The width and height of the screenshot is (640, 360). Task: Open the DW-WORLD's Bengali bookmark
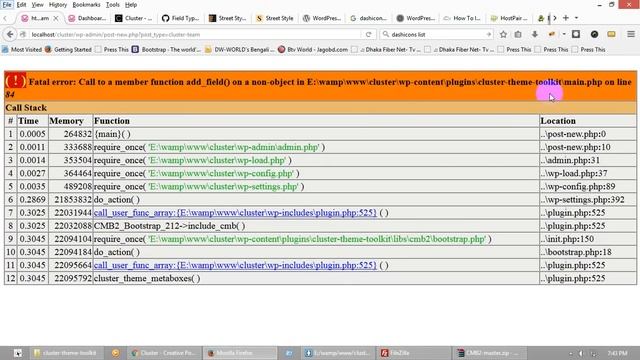tap(240, 49)
